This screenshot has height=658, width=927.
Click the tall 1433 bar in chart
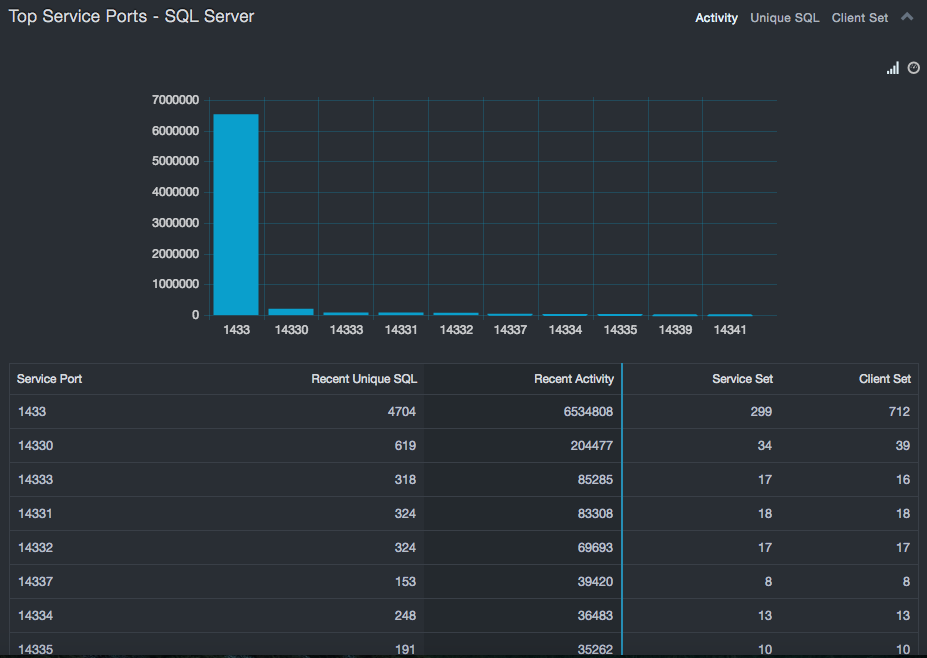[236, 214]
